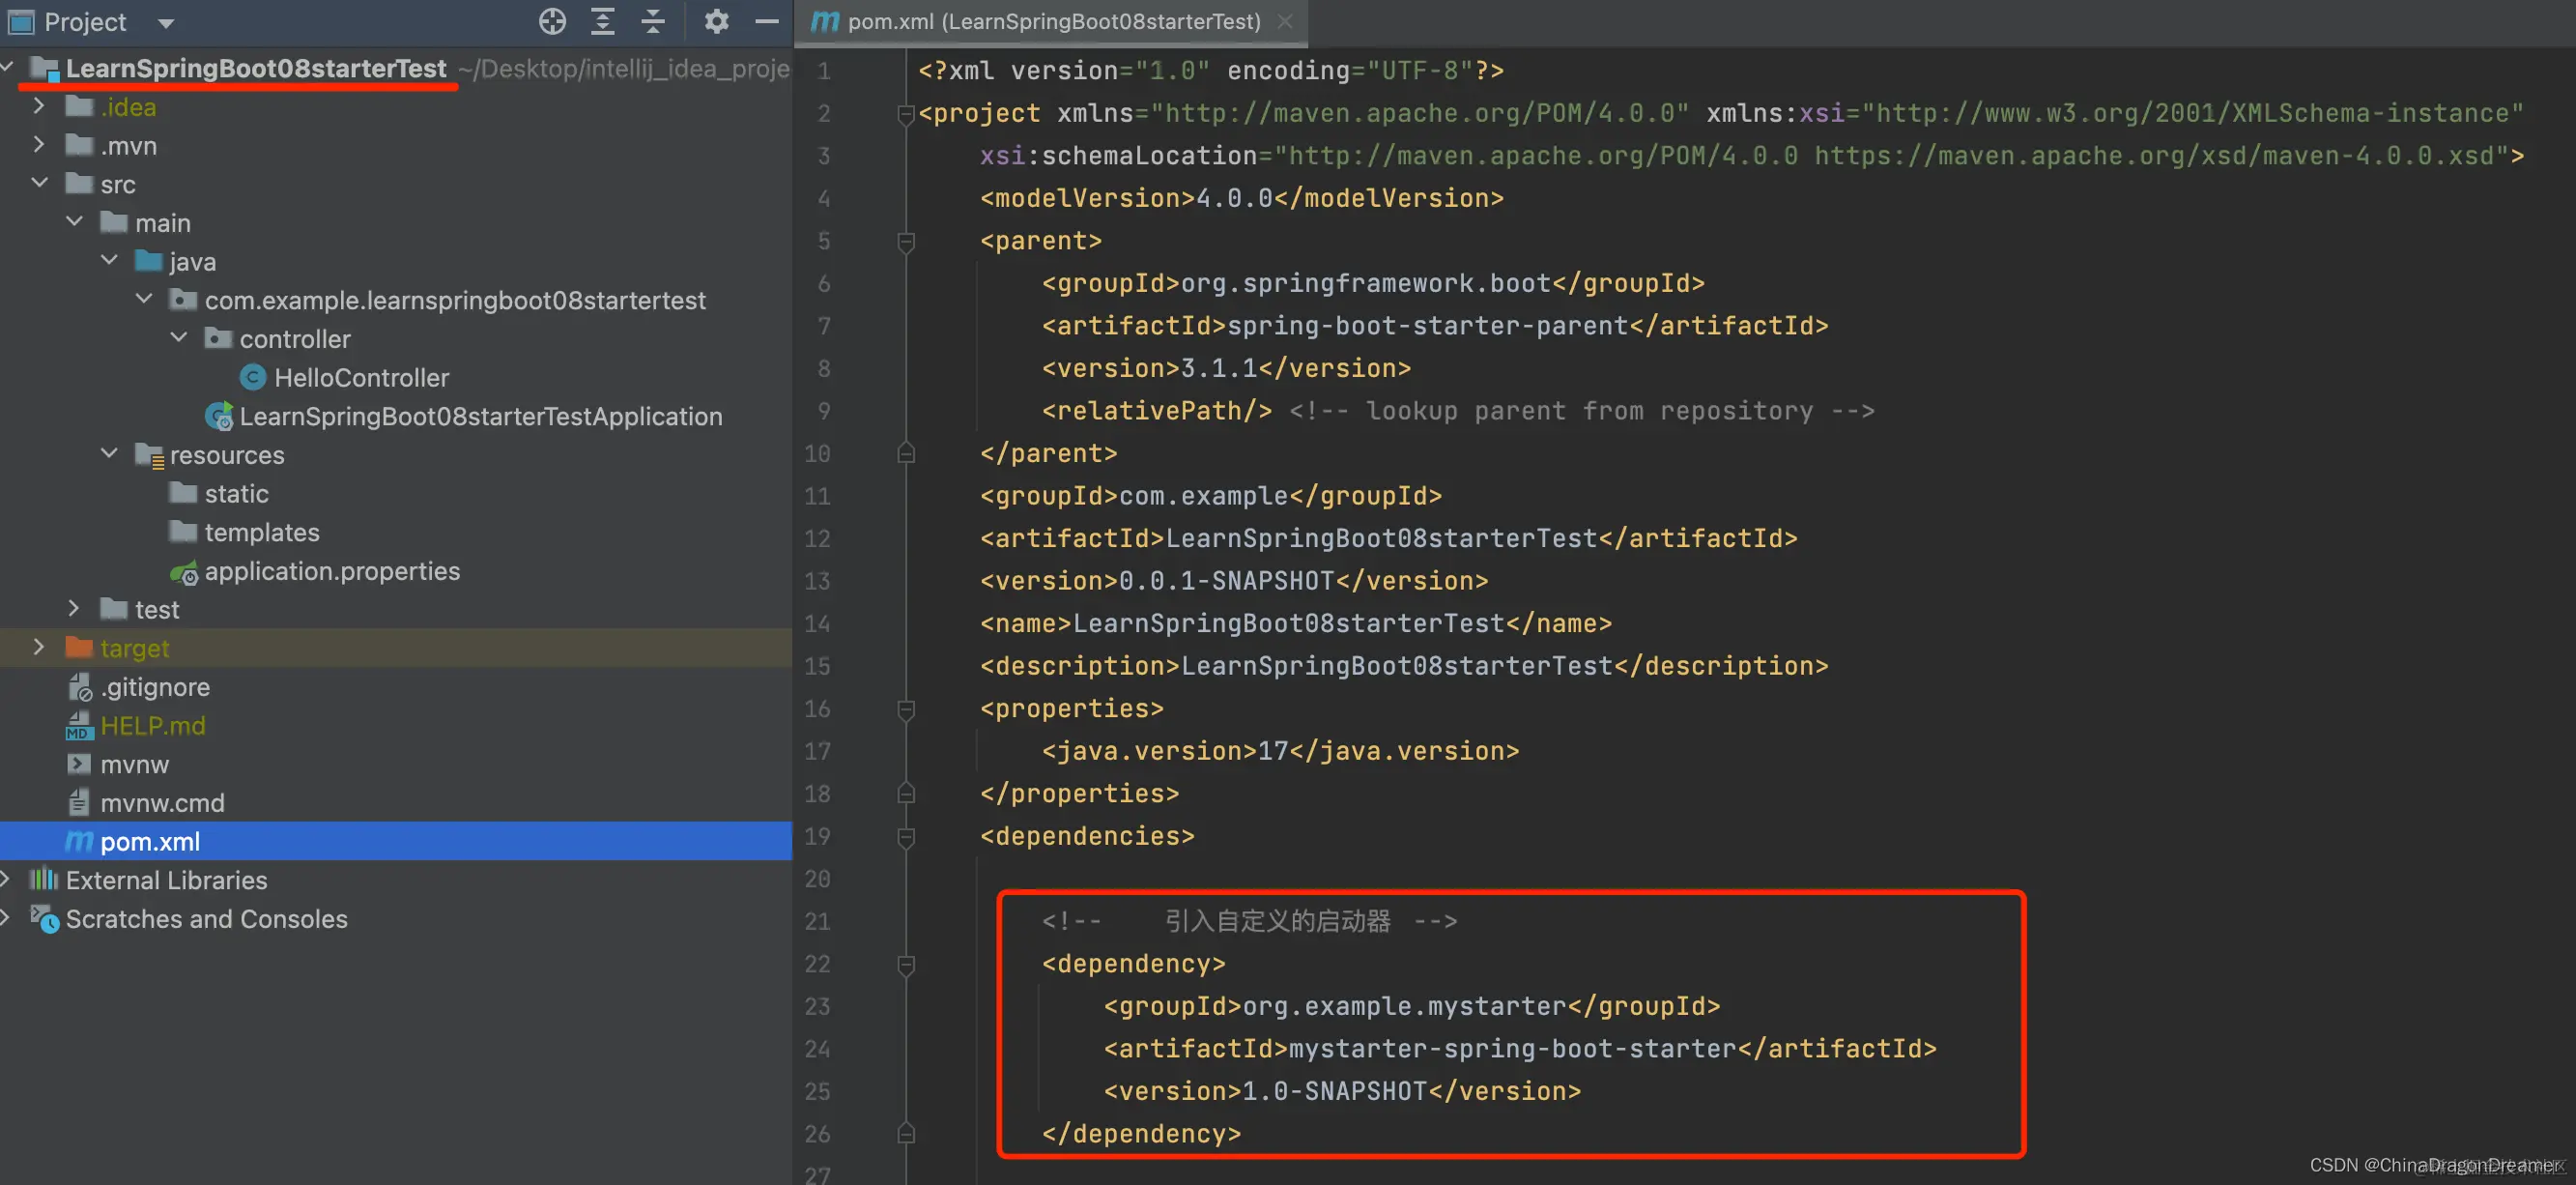Click the Expand All toolbar icon
Viewport: 2576px width, 1185px height.
[x=602, y=21]
